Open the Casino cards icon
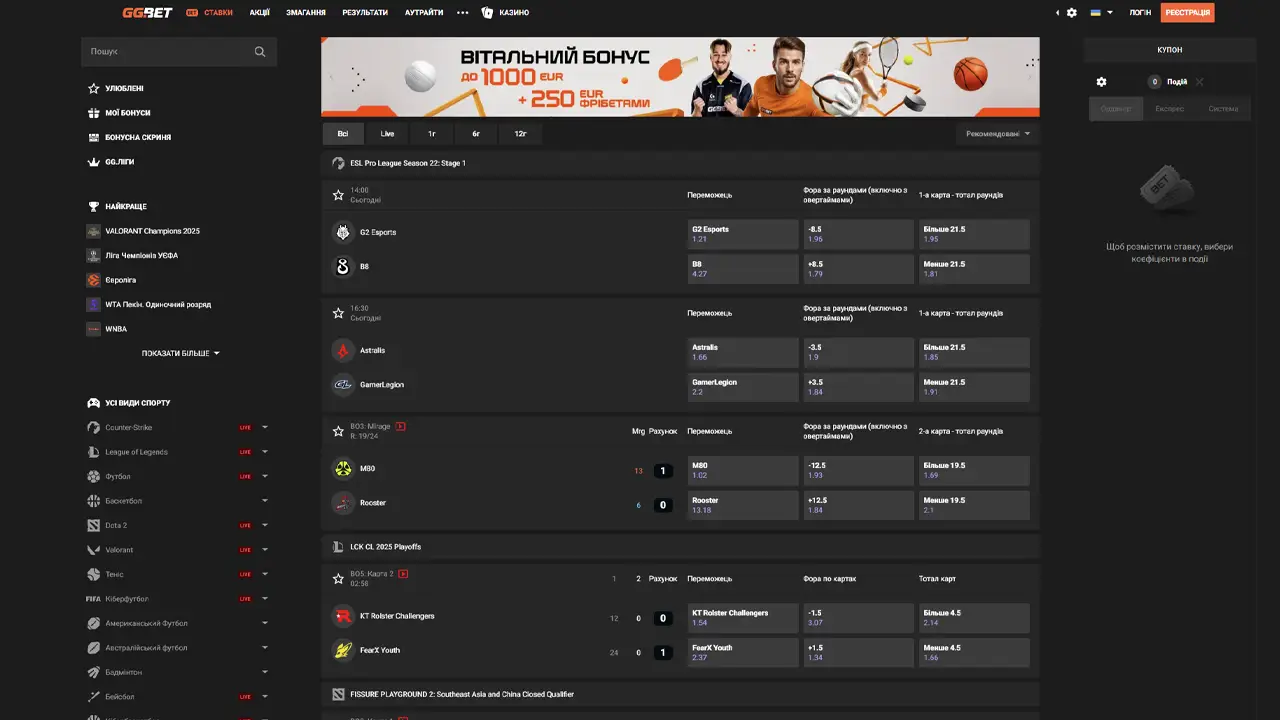The image size is (1280, 720). 488,13
